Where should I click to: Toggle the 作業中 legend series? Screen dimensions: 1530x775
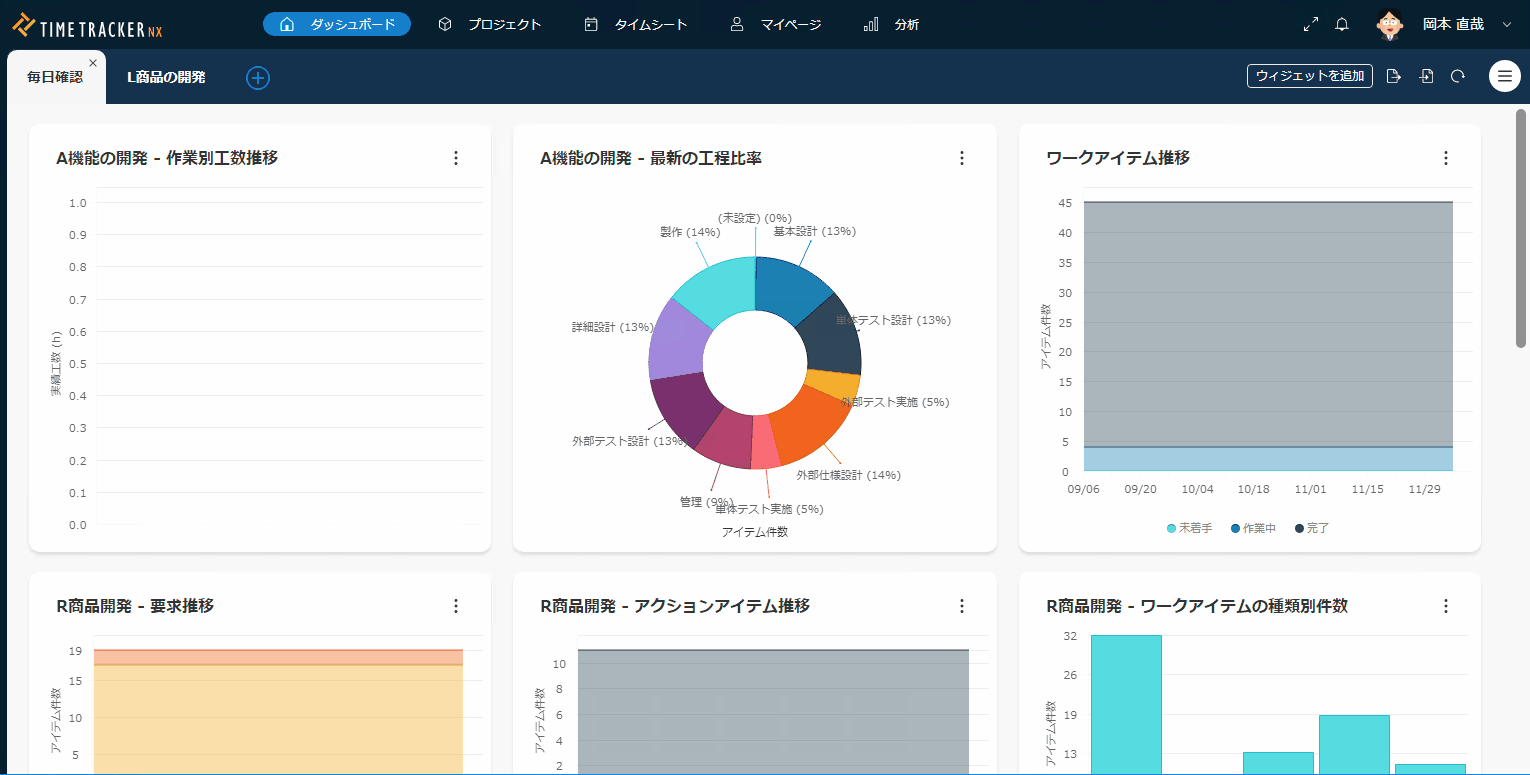tap(1252, 528)
